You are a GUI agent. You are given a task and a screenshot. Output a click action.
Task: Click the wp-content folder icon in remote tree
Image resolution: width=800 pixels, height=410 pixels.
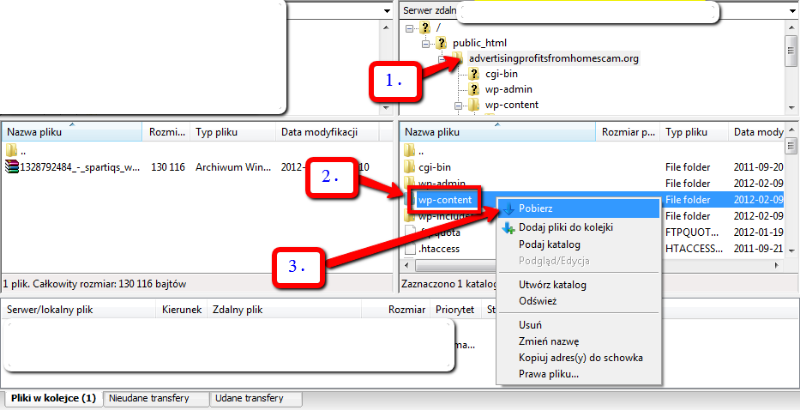click(x=474, y=104)
